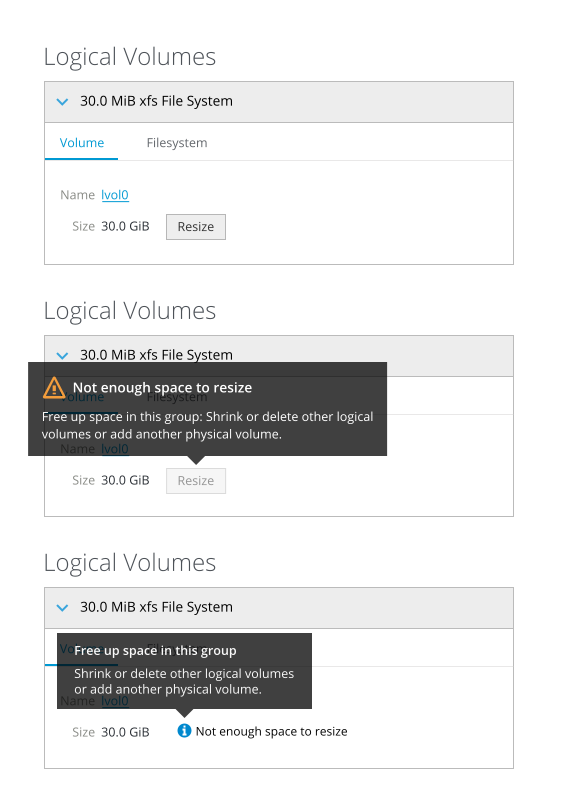
Task: Click the tooltip text Shrink or delete other logical volumes
Action: 184,674
